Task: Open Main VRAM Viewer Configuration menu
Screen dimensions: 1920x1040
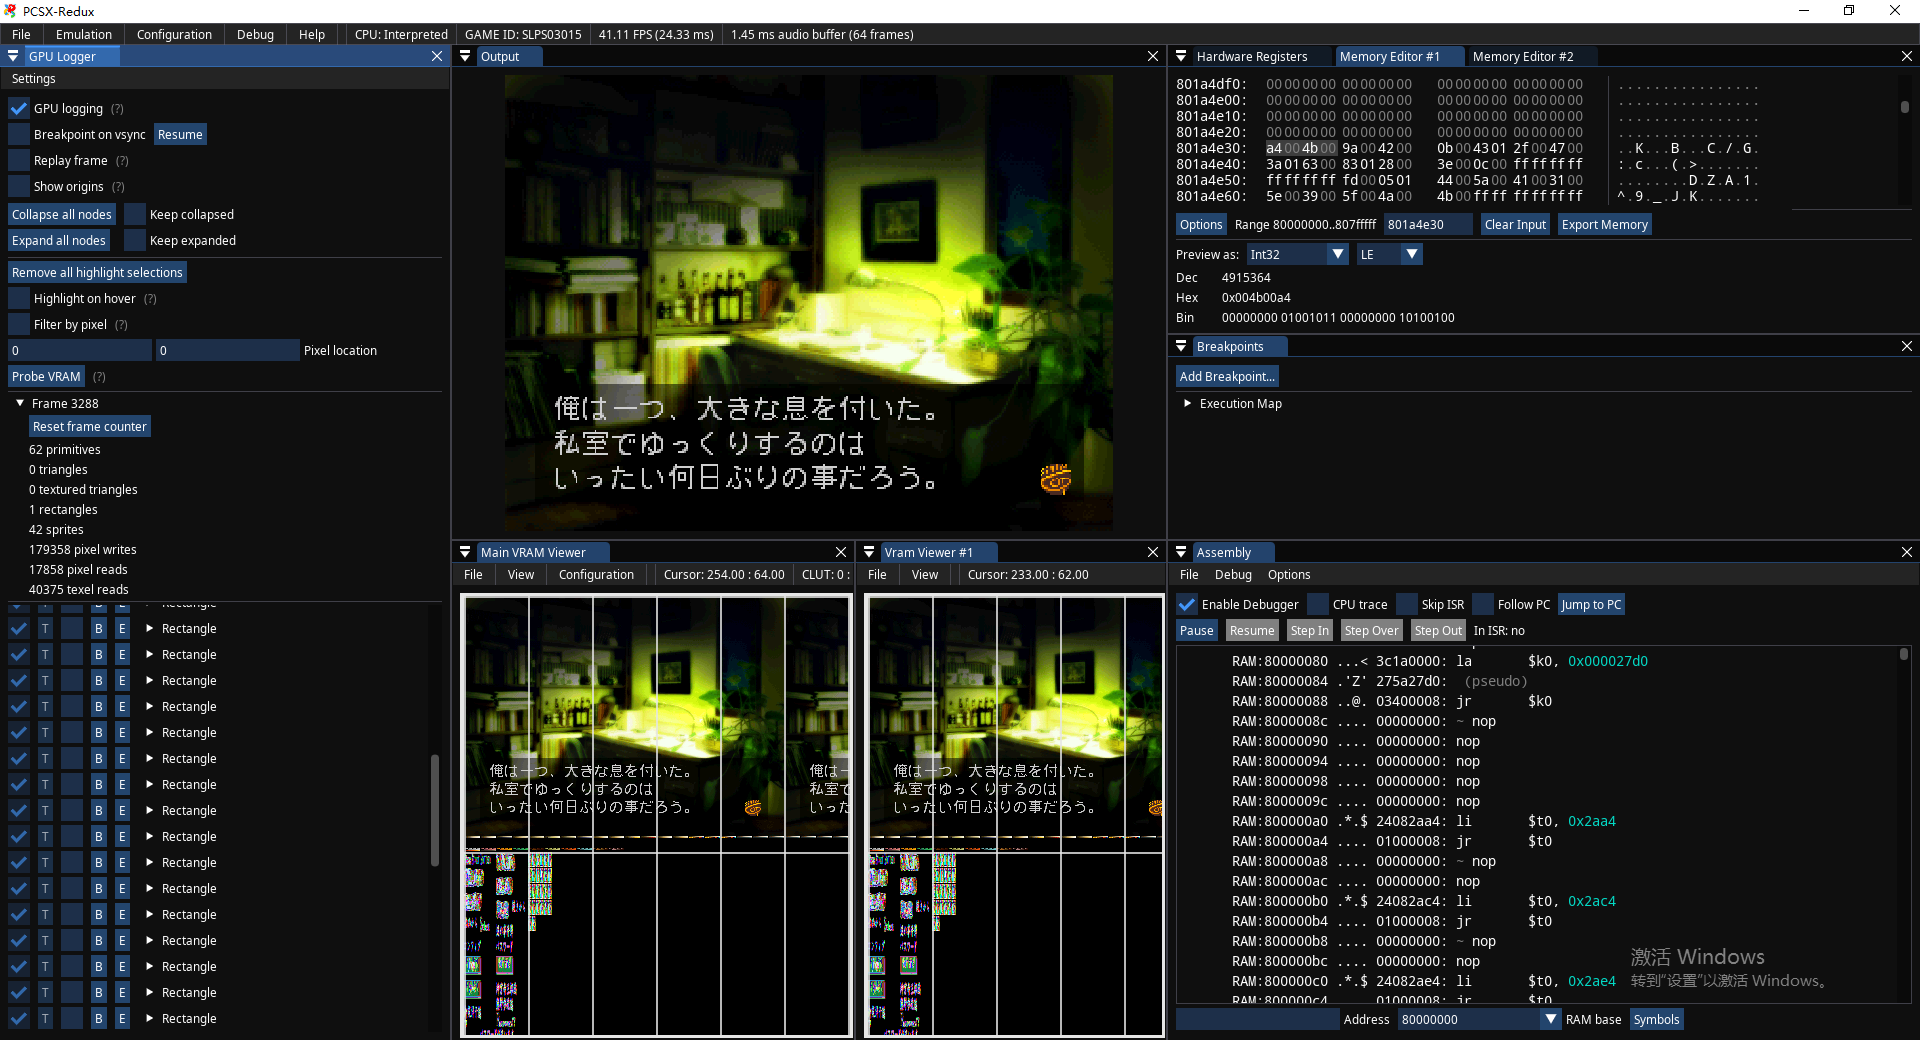Action: 596,575
